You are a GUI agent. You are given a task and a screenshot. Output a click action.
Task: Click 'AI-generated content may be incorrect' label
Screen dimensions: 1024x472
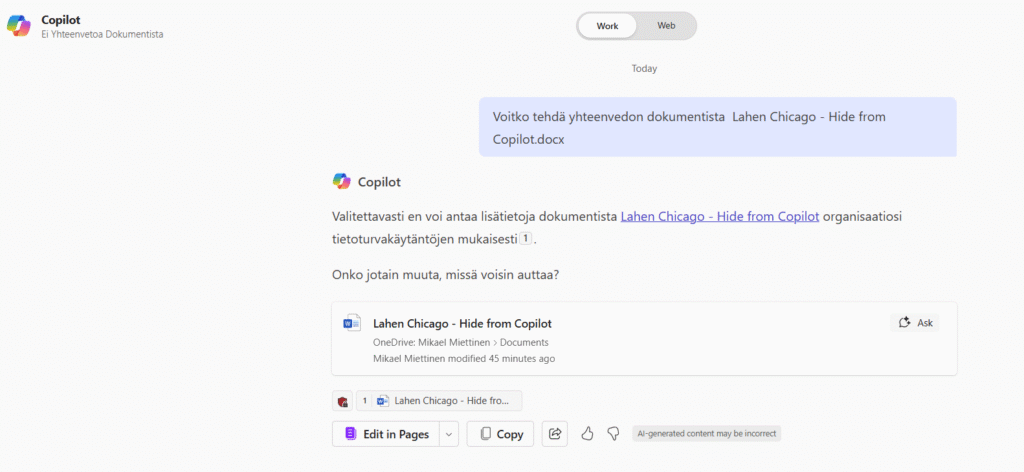click(707, 433)
